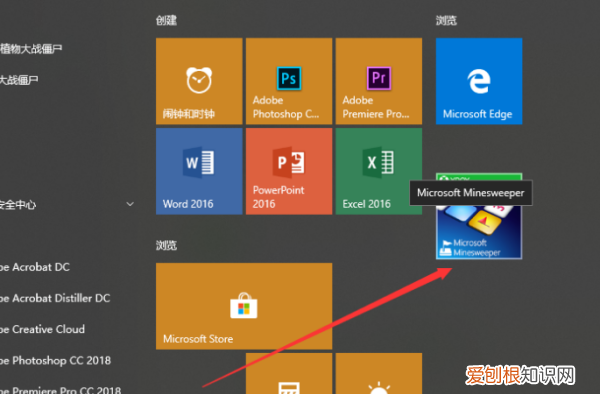Open the Excel 2016 tile
This screenshot has height=394, width=600.
379,171
